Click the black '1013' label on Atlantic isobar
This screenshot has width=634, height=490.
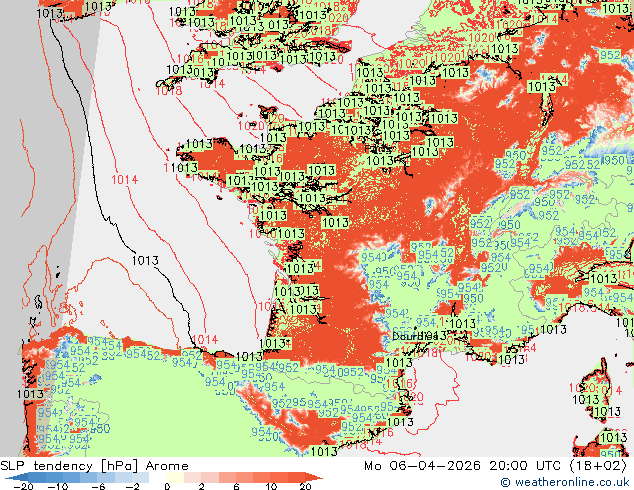click(145, 260)
